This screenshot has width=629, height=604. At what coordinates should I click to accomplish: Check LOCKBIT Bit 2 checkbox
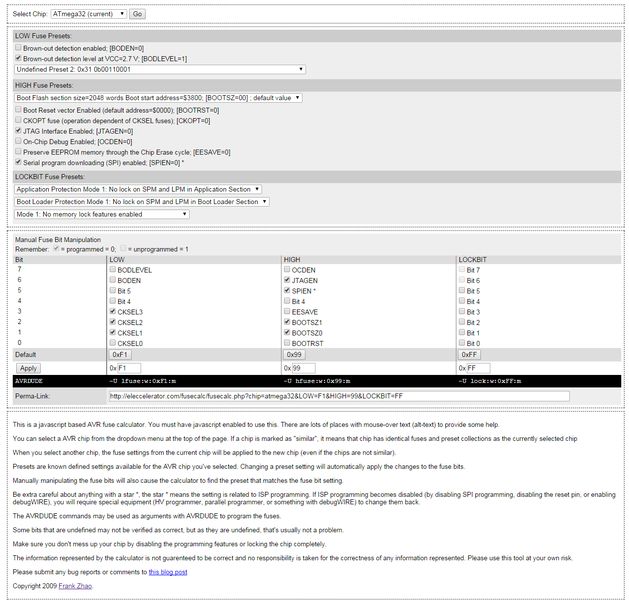point(462,322)
